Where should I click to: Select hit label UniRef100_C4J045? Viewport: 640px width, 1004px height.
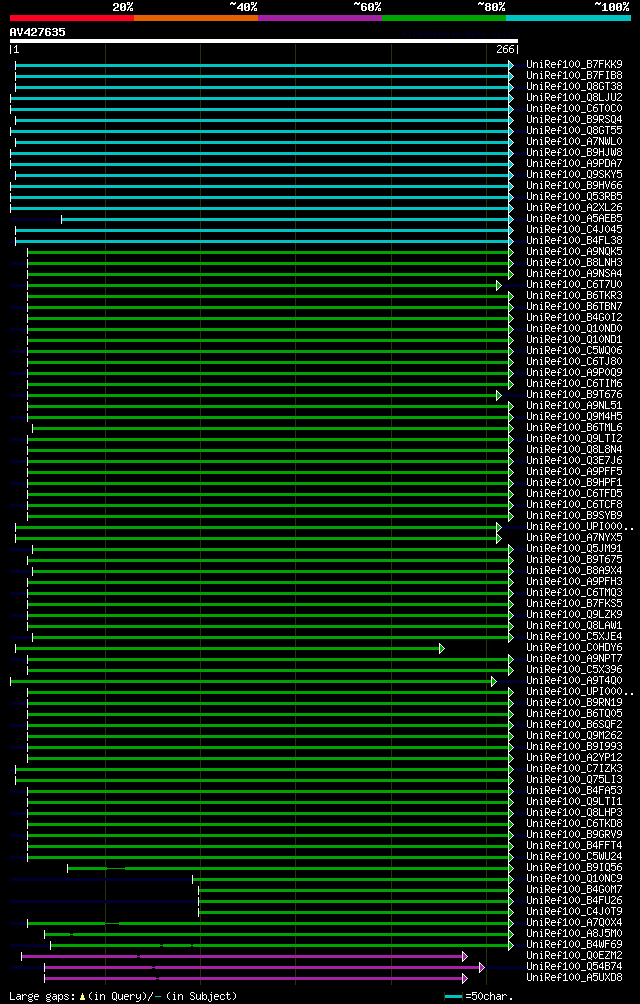[574, 229]
